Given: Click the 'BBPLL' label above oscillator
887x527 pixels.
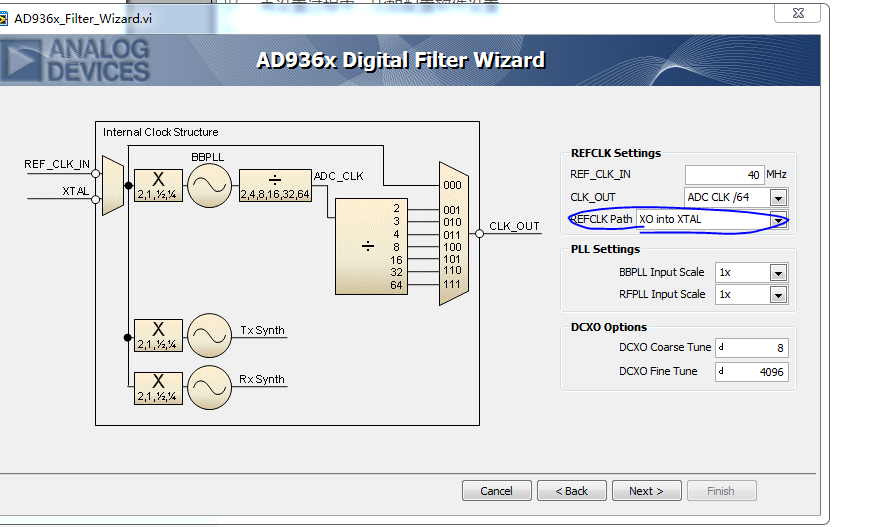Looking at the screenshot, I should pos(208,157).
